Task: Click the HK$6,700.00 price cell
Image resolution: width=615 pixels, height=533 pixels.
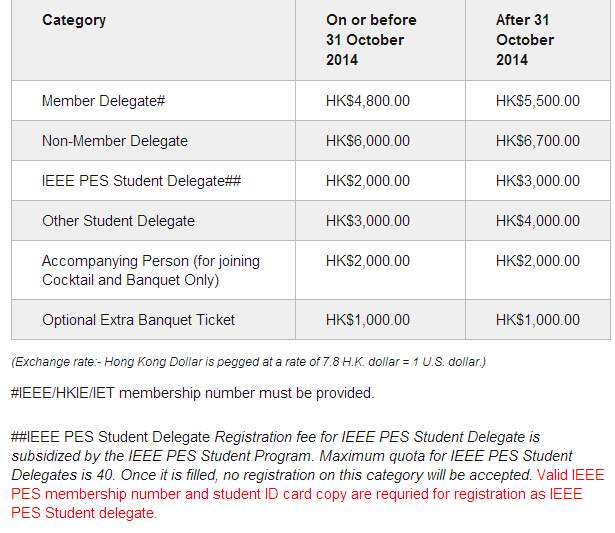Action: pyautogui.click(x=537, y=141)
